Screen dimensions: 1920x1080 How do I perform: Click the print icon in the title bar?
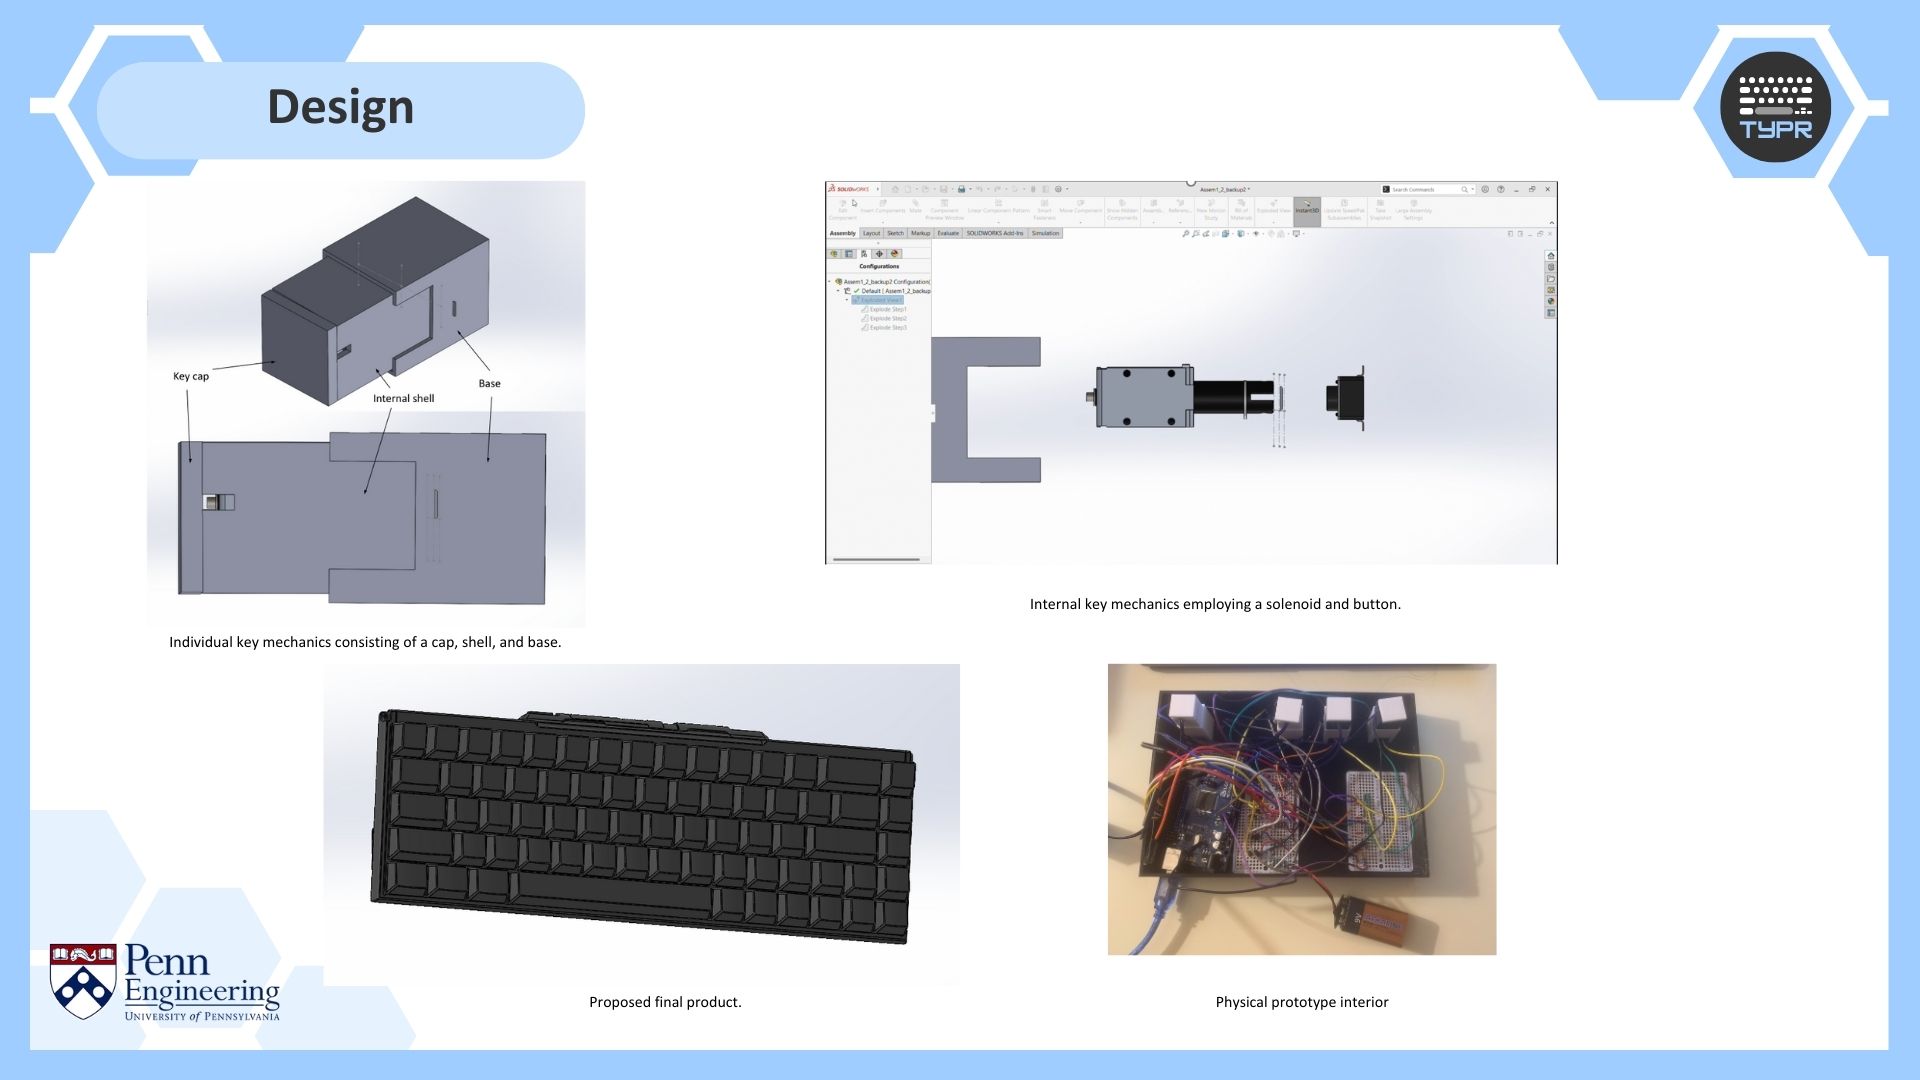coord(961,189)
